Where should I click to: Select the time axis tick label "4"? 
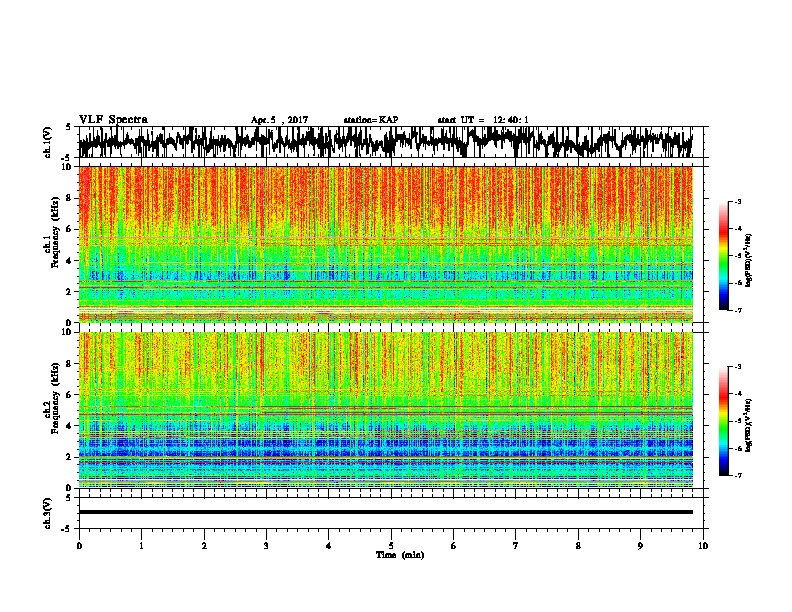click(328, 546)
